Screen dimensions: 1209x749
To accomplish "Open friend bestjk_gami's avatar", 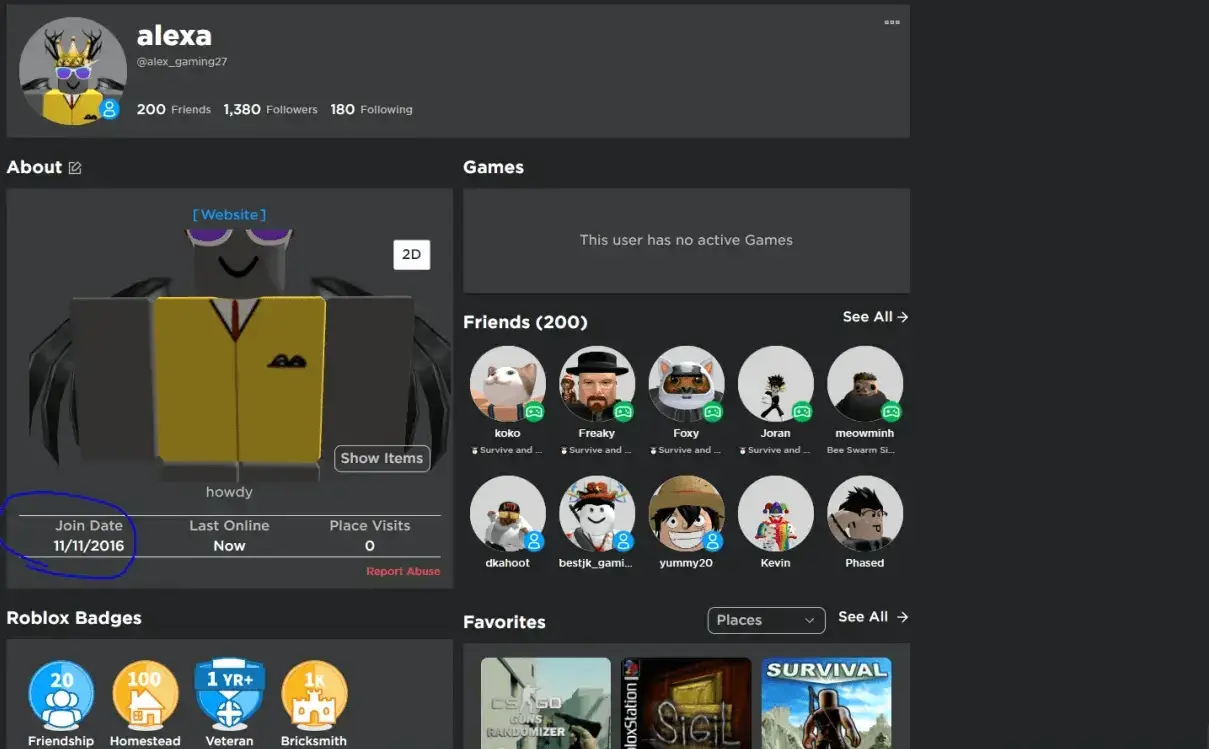I will (597, 513).
